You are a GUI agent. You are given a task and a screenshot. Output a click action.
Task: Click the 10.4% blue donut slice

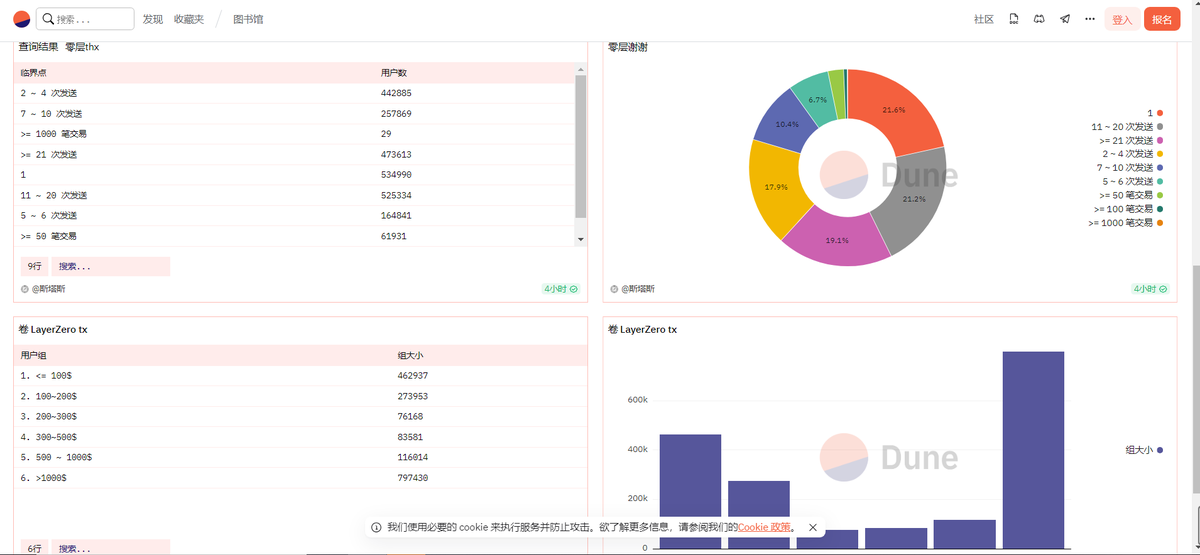[786, 124]
